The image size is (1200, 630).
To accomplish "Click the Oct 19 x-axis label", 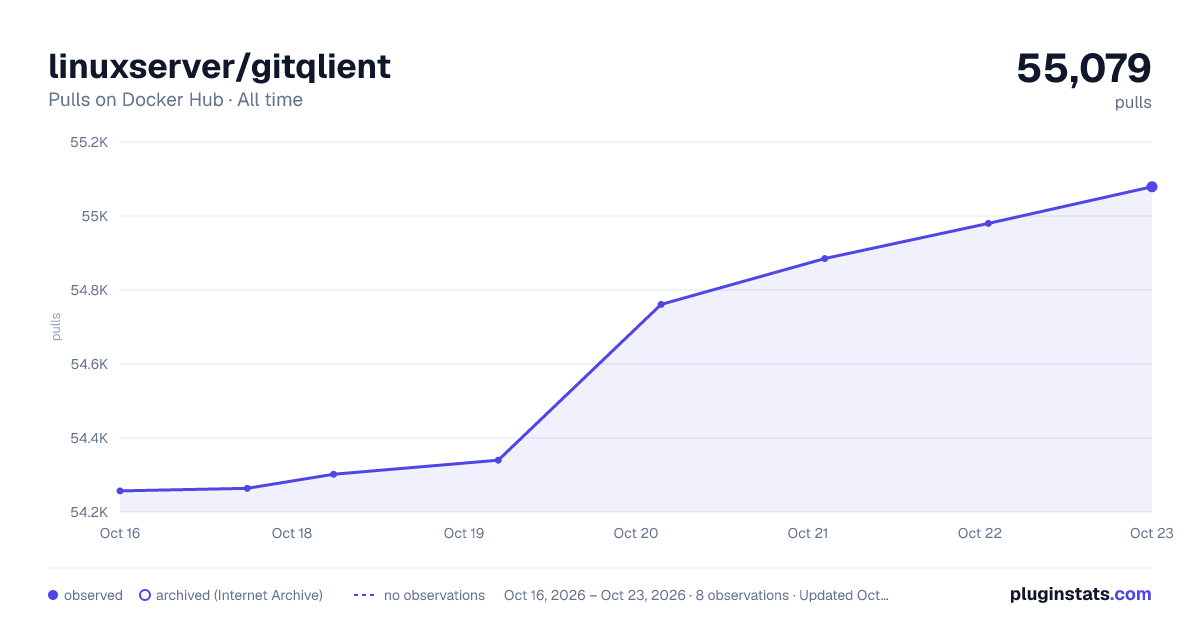I will coord(464,533).
